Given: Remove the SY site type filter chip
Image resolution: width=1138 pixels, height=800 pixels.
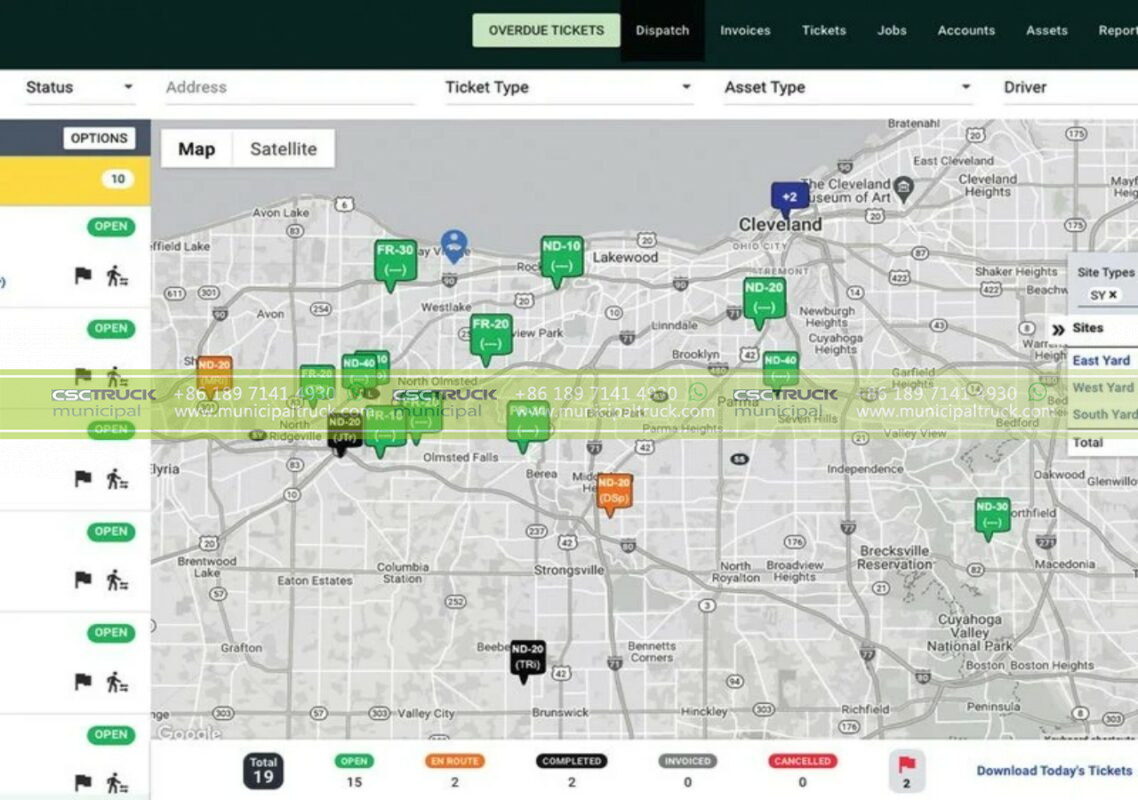Looking at the screenshot, I should pyautogui.click(x=1113, y=295).
